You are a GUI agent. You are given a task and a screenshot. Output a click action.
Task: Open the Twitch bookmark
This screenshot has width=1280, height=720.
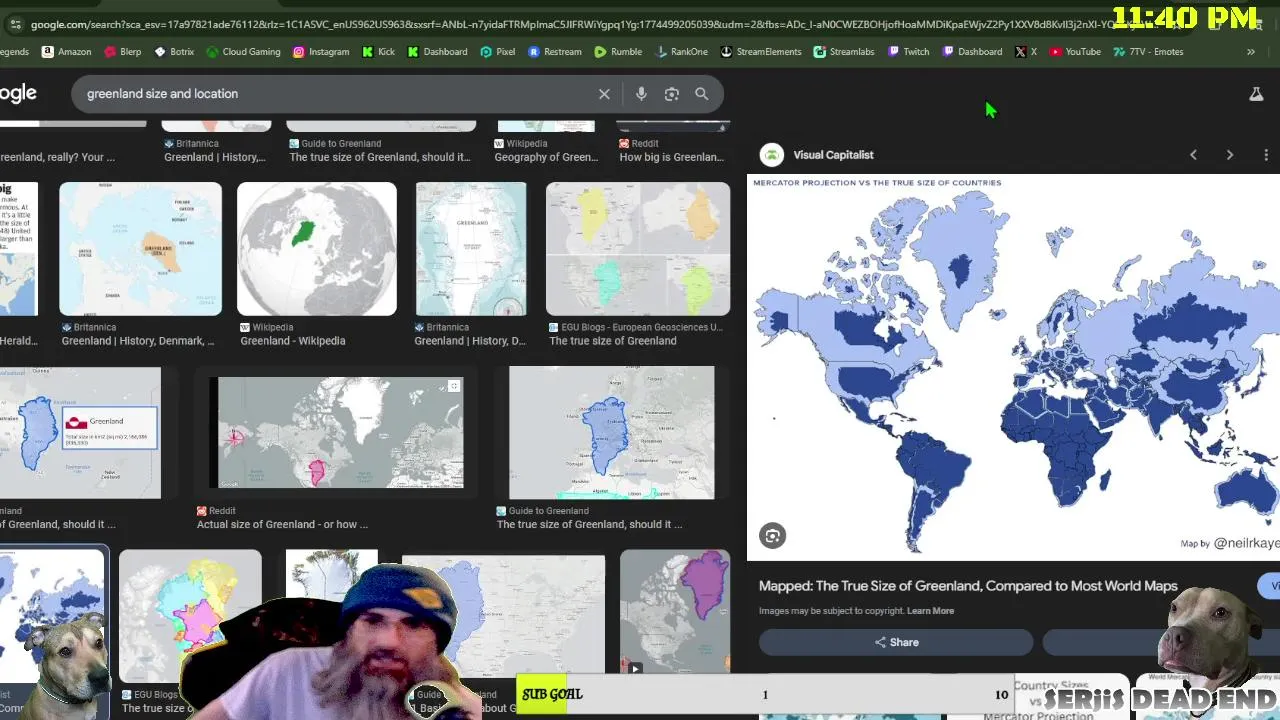[908, 52]
